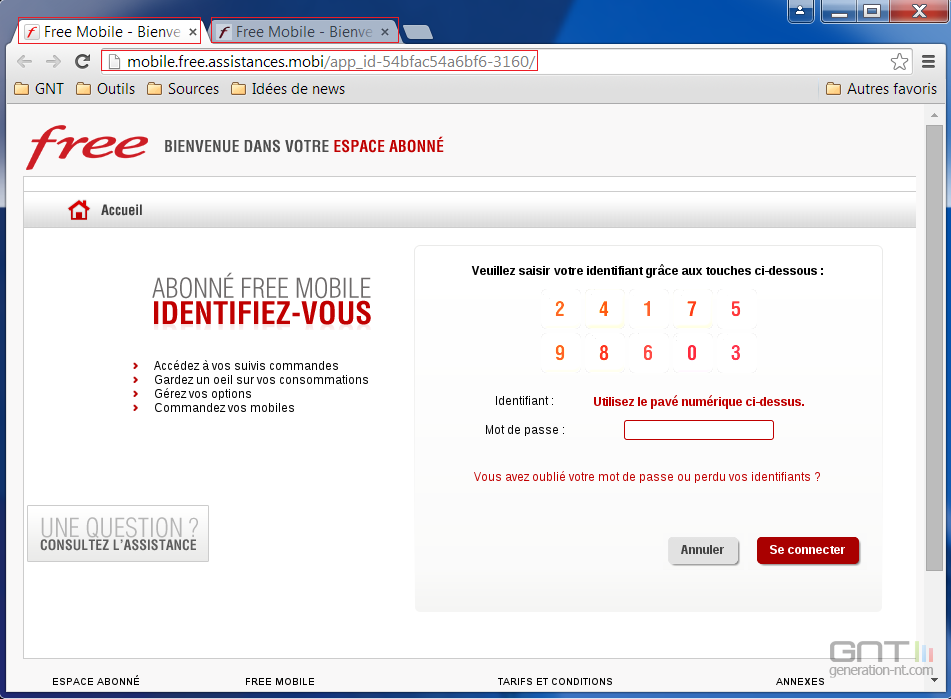Open Idées de news bookmarks folder

(288, 89)
